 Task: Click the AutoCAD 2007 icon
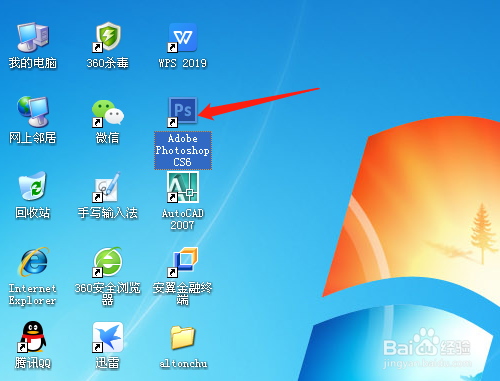tap(183, 187)
